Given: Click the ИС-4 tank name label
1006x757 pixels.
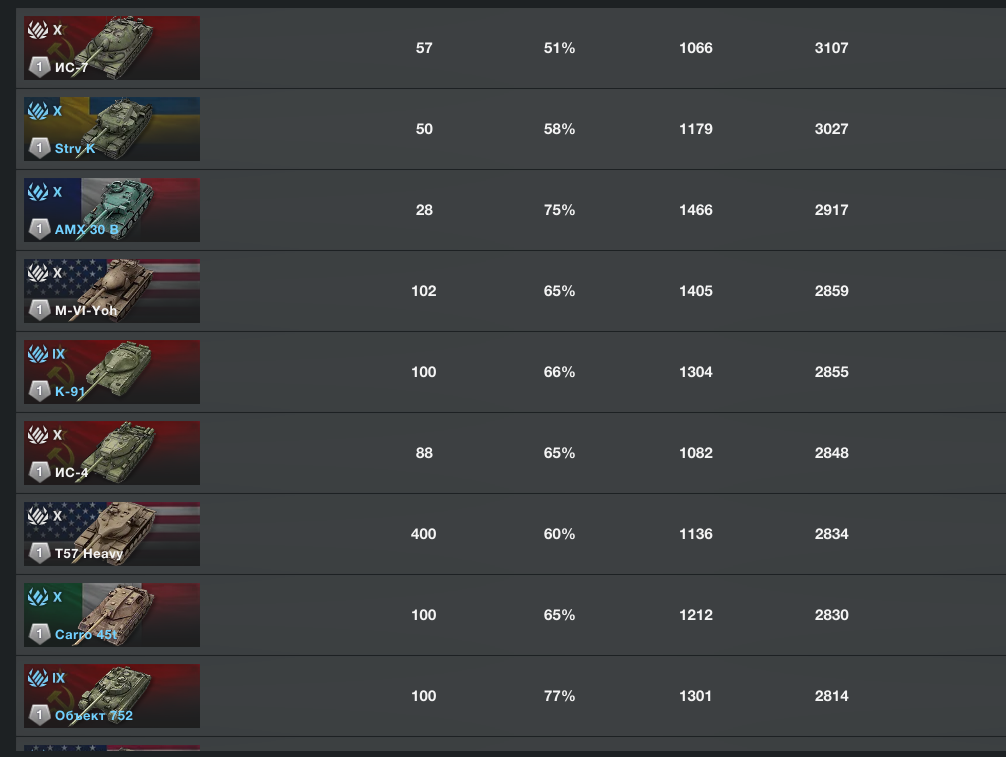Looking at the screenshot, I should click(71, 473).
